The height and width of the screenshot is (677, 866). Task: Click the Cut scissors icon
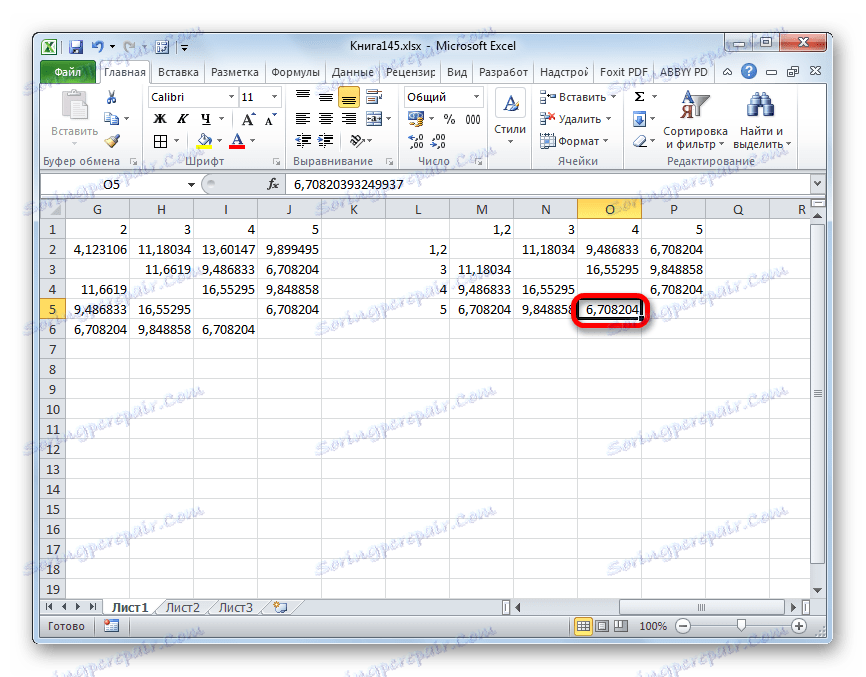coord(112,98)
